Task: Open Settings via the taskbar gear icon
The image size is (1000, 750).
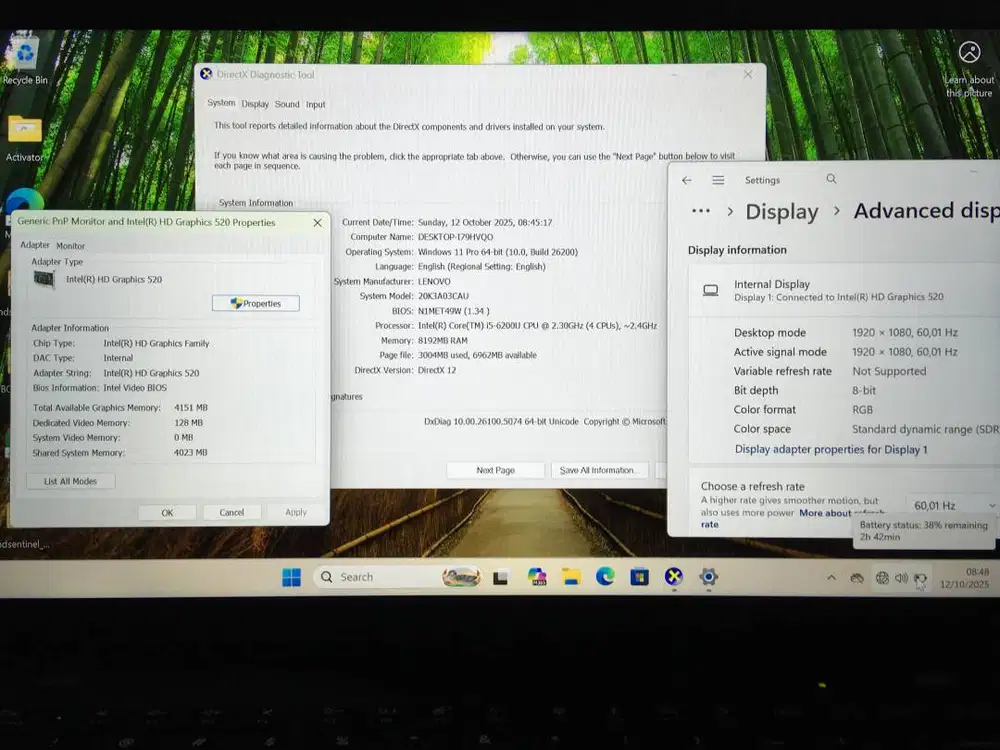Action: (708, 577)
